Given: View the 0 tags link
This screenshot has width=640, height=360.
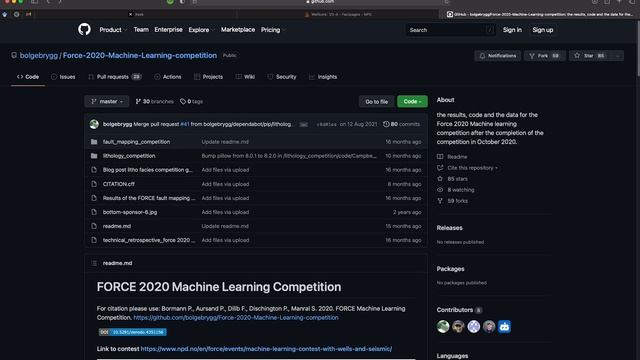Looking at the screenshot, I should [x=191, y=101].
